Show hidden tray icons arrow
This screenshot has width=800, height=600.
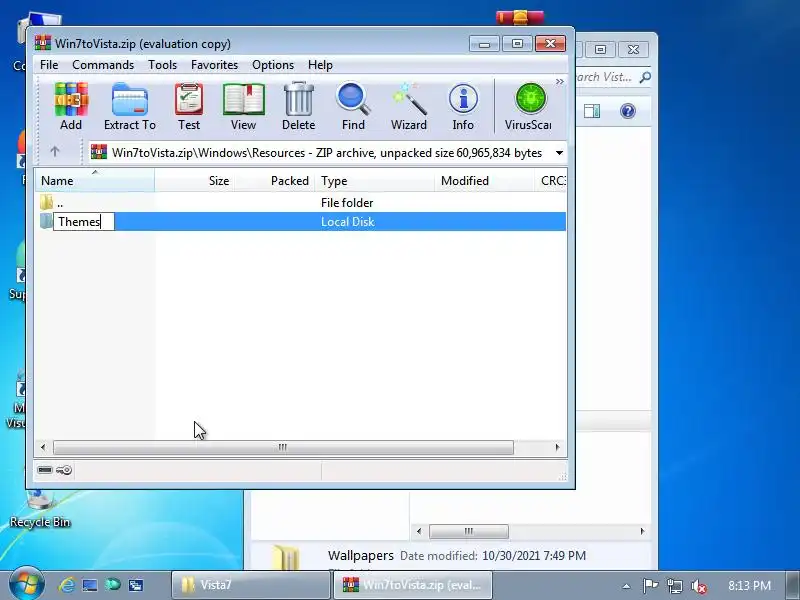coord(627,586)
